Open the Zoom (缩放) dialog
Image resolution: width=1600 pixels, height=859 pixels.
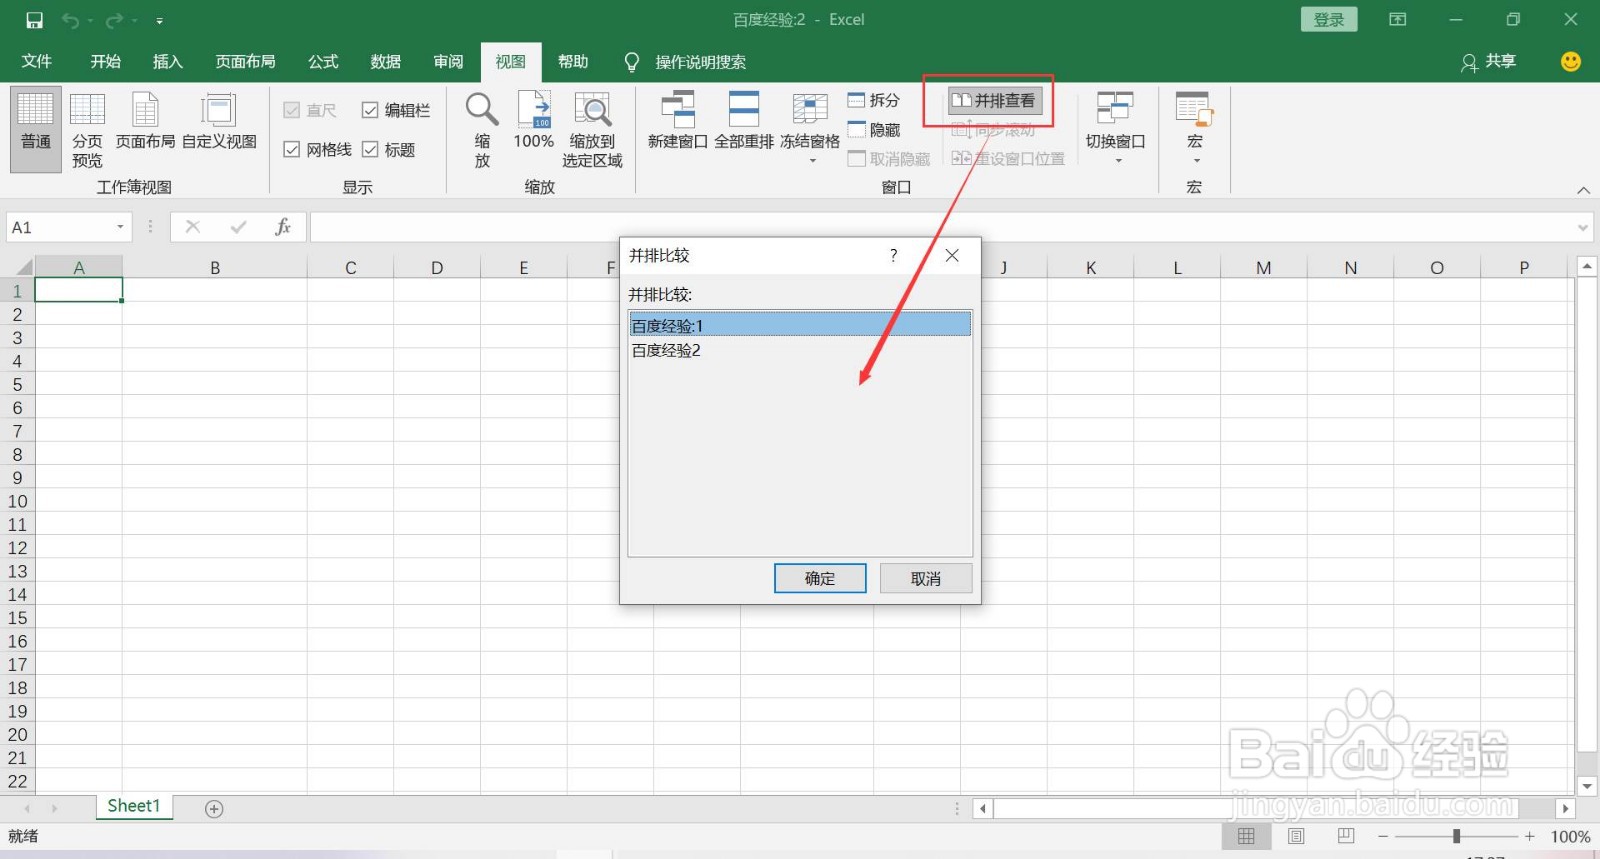click(x=482, y=129)
